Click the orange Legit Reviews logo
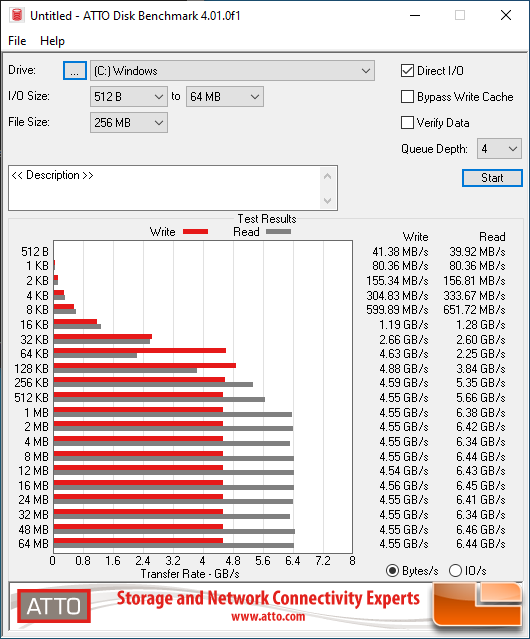Viewport: 530px width, 639px height. [477, 604]
